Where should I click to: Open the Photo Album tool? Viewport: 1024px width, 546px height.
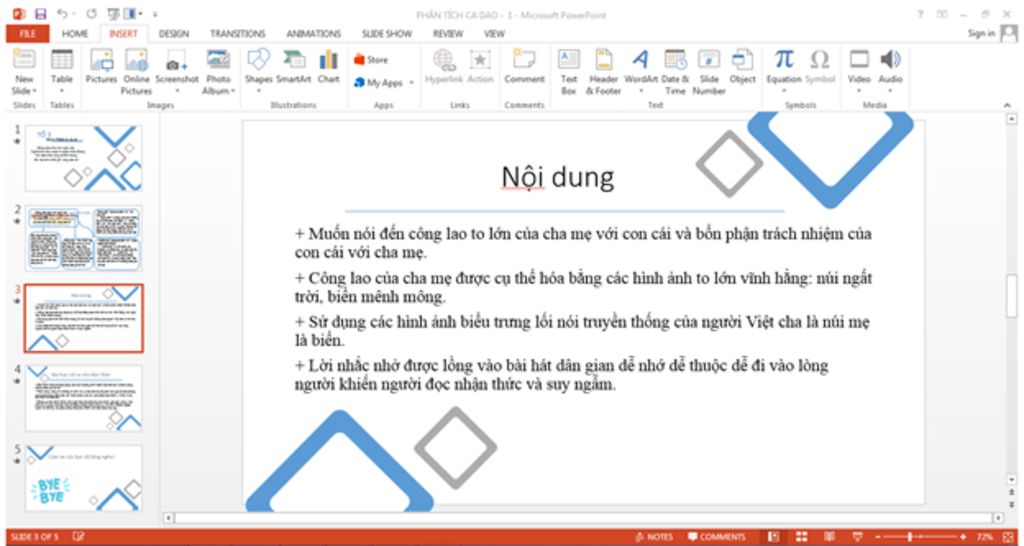218,72
